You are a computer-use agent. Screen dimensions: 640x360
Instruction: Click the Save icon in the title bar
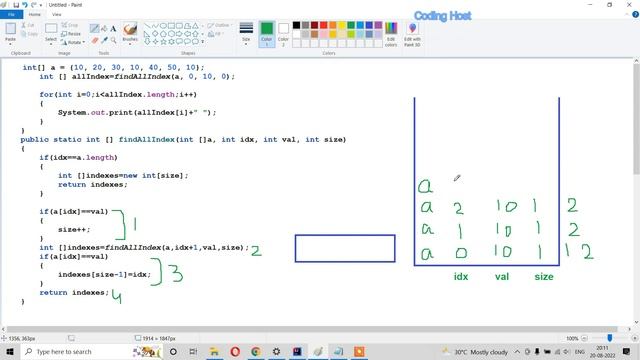pos(16,5)
